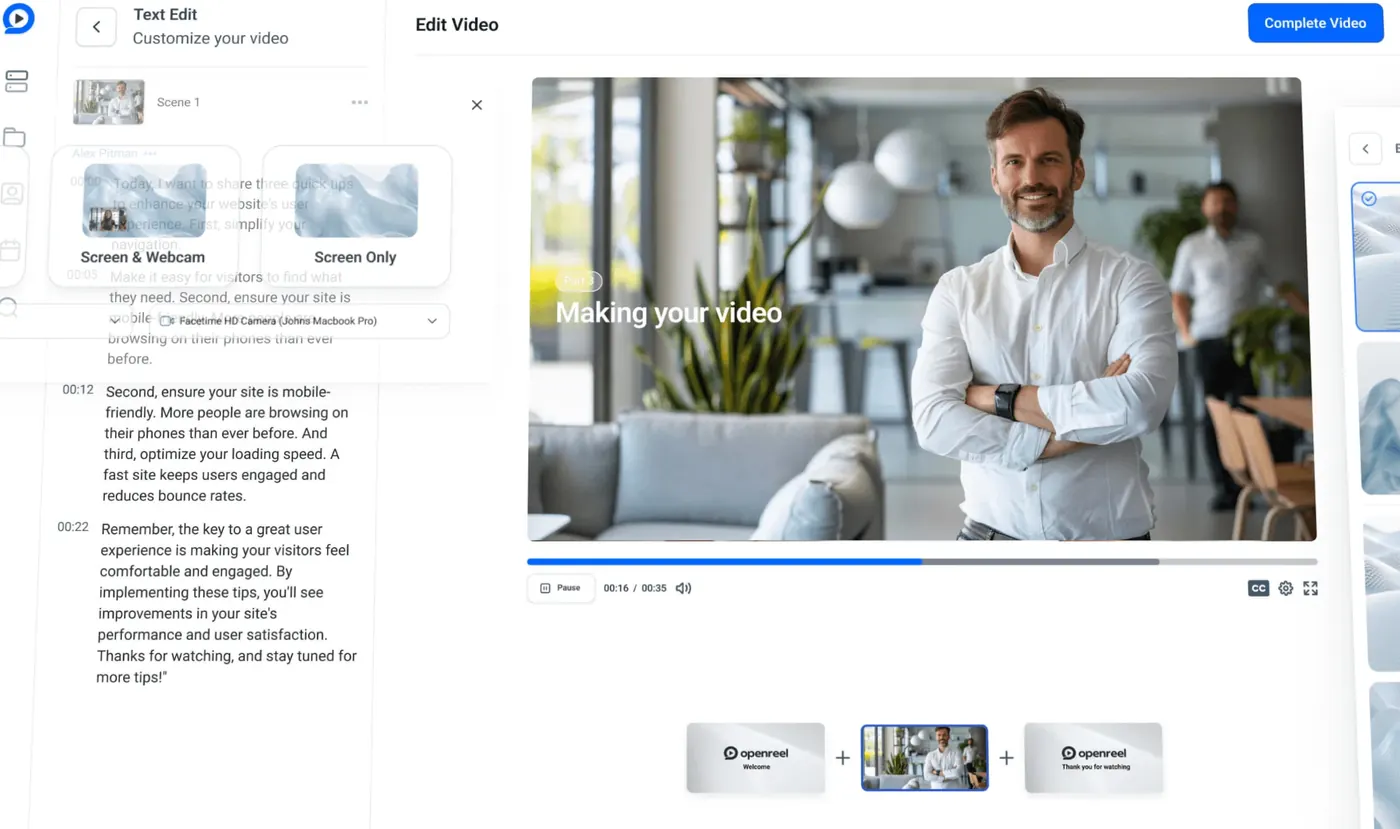Open the folder icon in sidebar
This screenshot has height=829, width=1400.
pyautogui.click(x=14, y=137)
